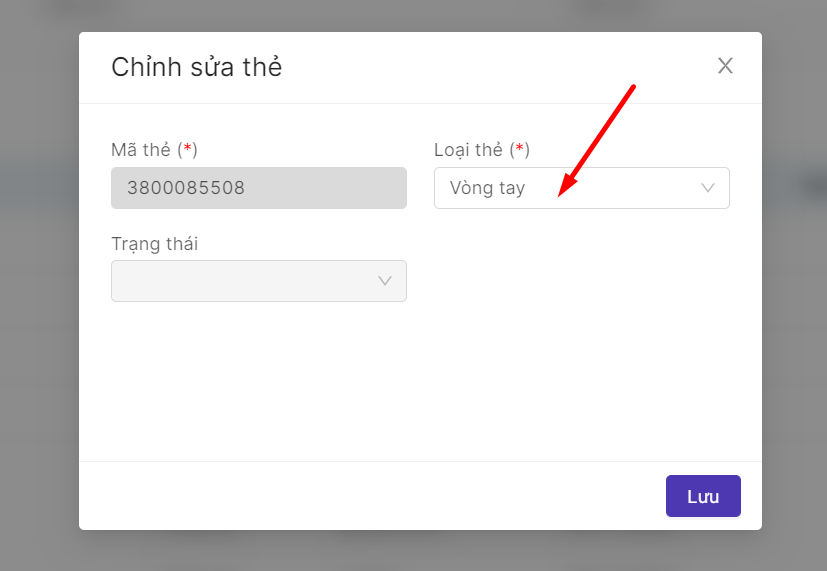Image resolution: width=827 pixels, height=571 pixels.
Task: Click the Trạng thái field label
Action: click(154, 244)
